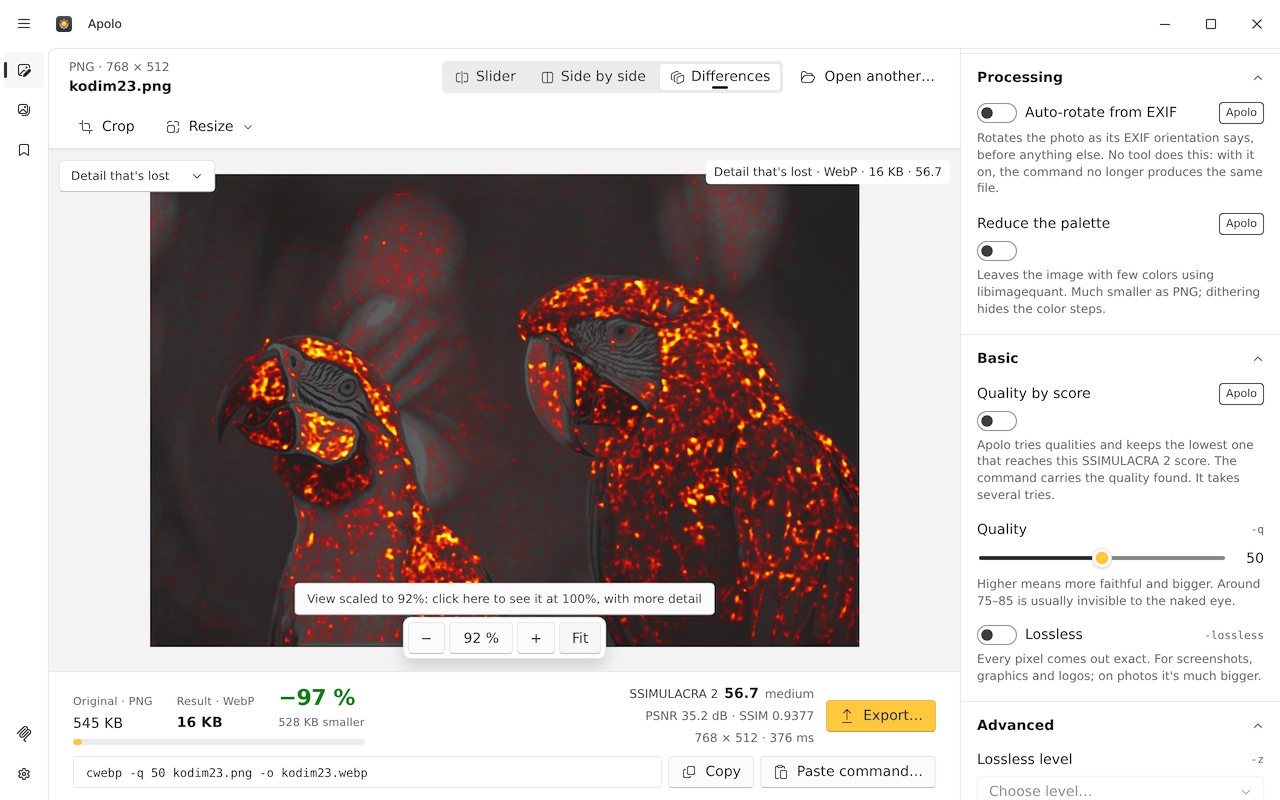Enable Reduce the palette switch
The height and width of the screenshot is (800, 1280).
pos(996,251)
